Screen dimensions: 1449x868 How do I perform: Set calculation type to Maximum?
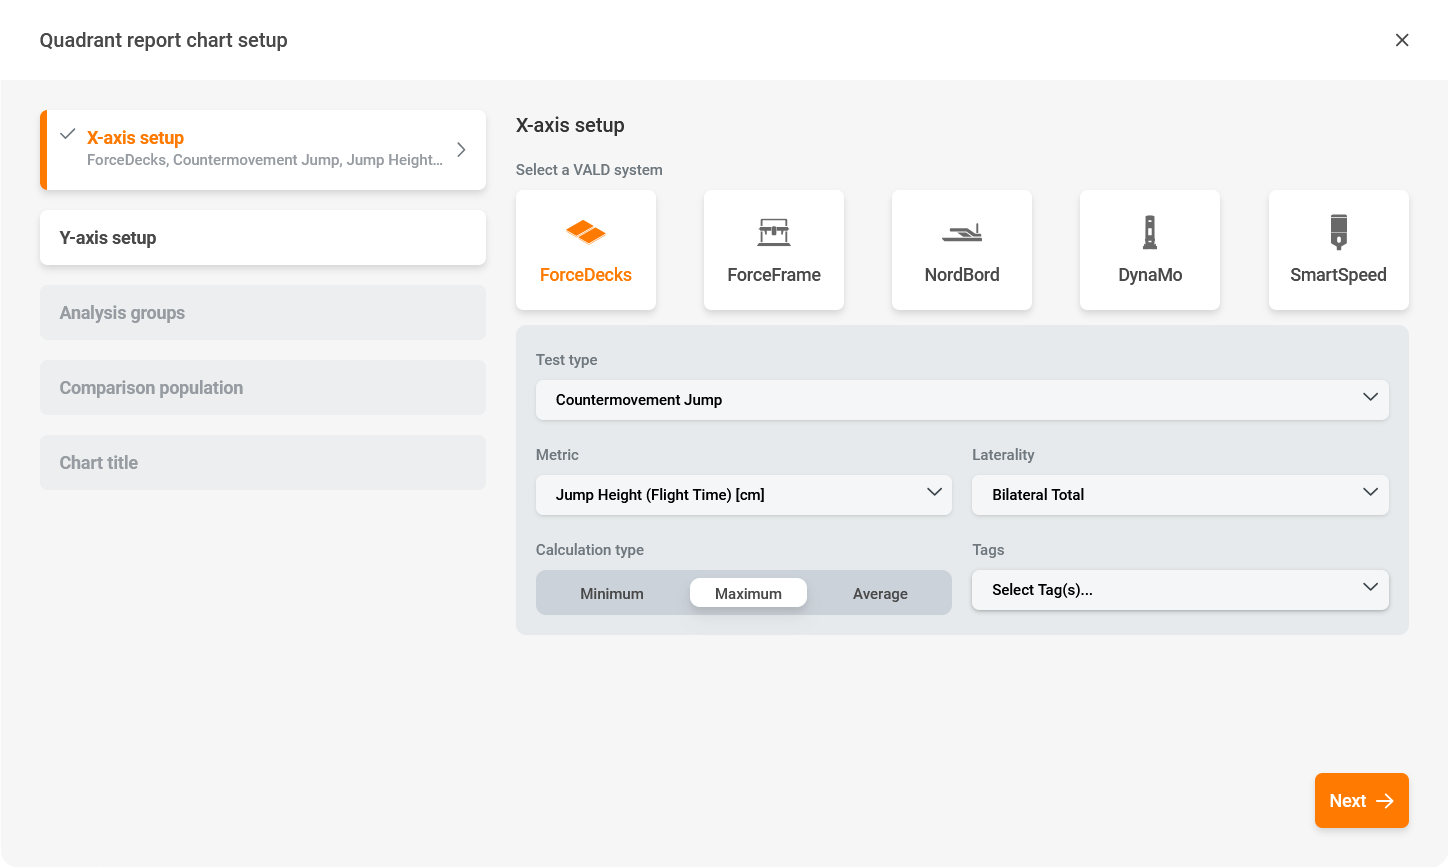pyautogui.click(x=748, y=593)
